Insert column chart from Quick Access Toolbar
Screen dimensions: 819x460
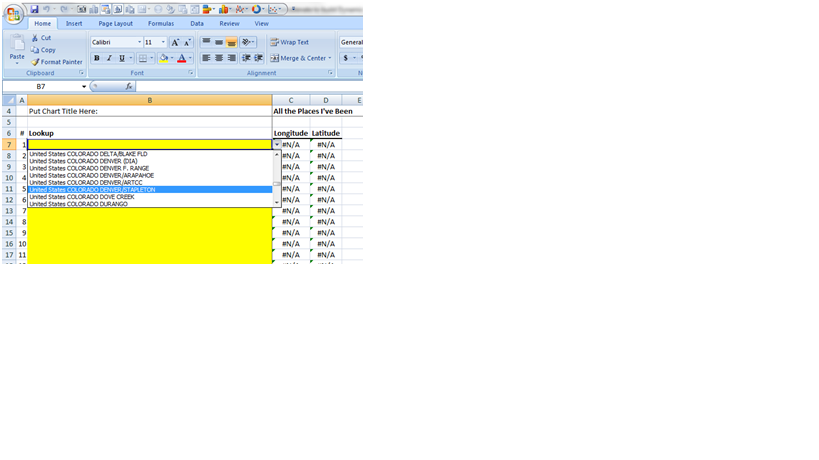223,9
